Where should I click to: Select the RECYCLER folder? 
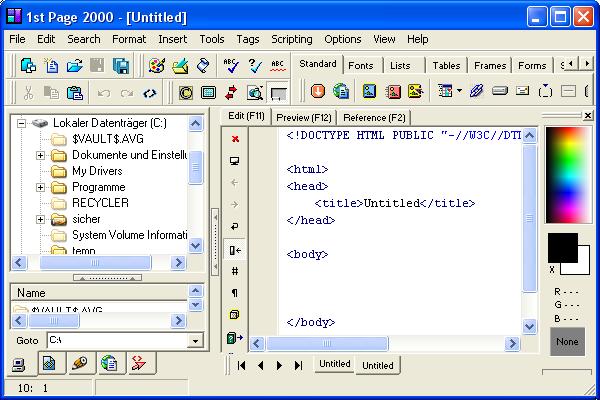[100, 203]
